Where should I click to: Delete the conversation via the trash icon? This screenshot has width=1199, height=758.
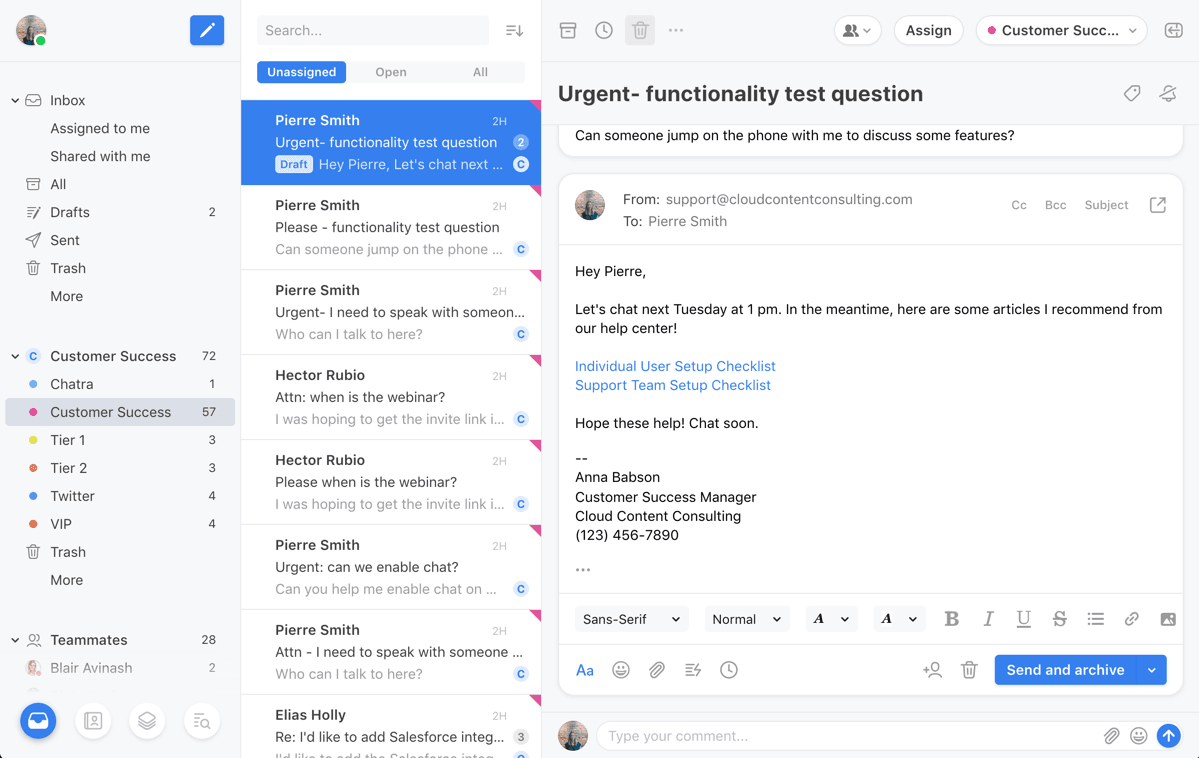pyautogui.click(x=640, y=30)
